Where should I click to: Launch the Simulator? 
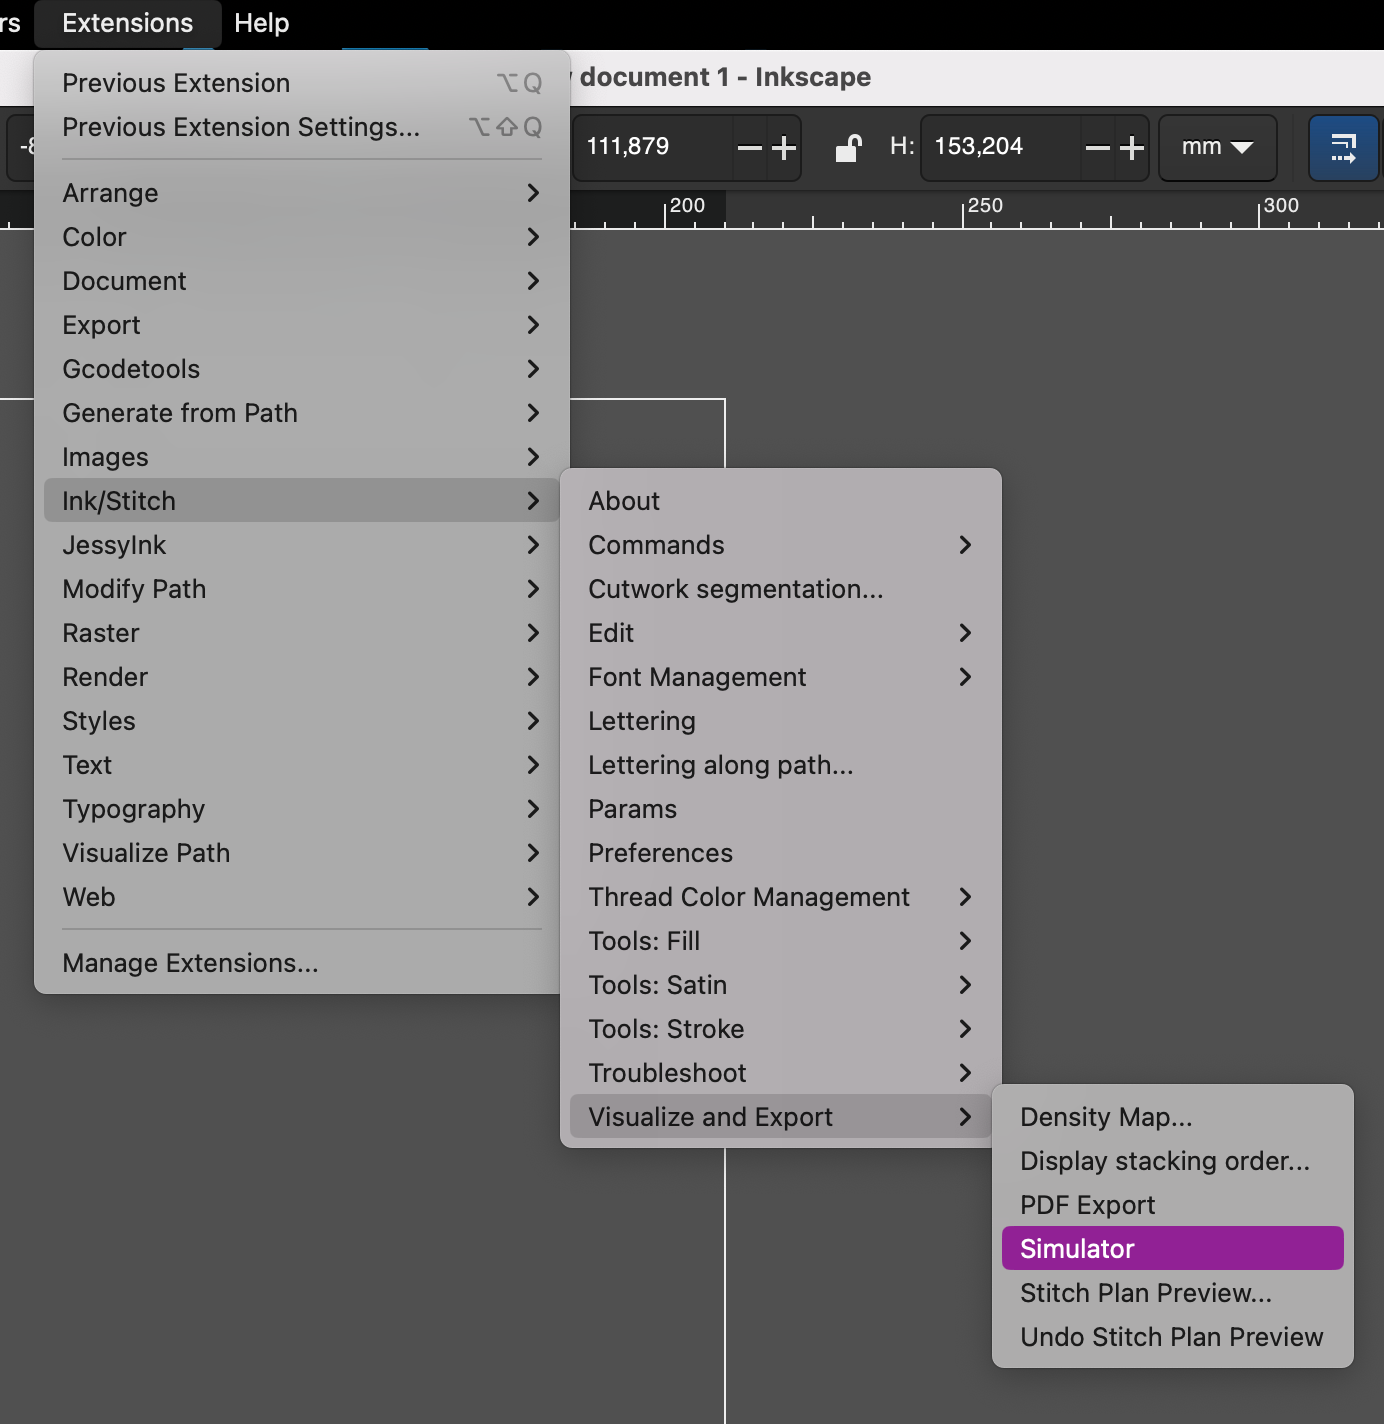(1173, 1248)
